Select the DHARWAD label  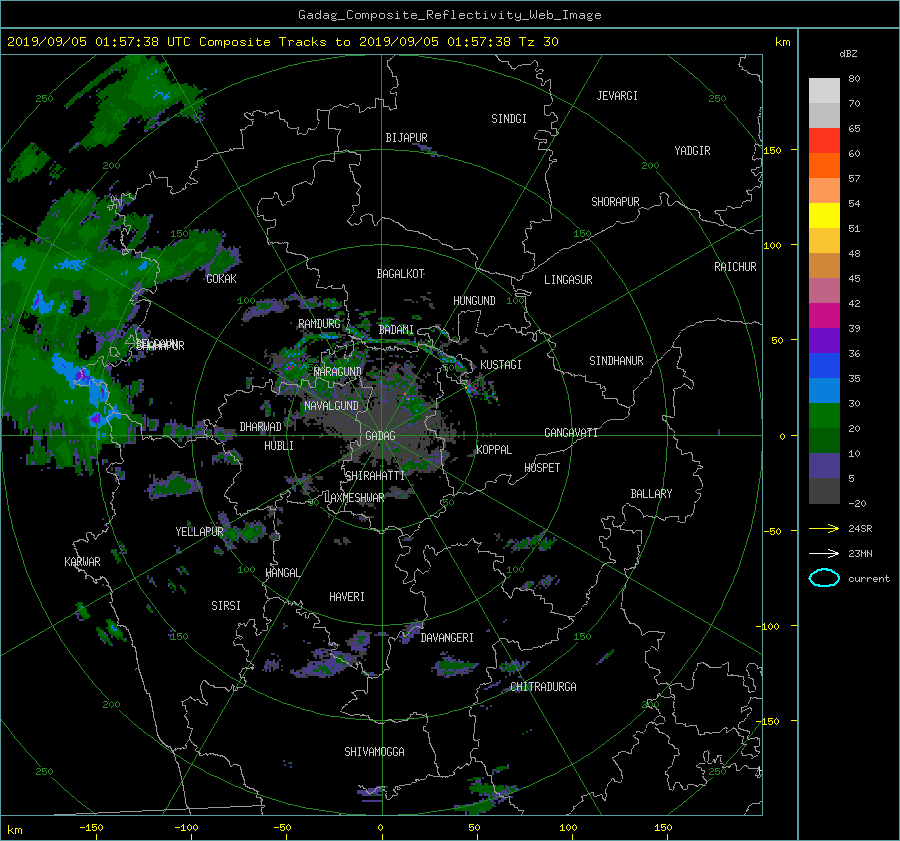(261, 427)
